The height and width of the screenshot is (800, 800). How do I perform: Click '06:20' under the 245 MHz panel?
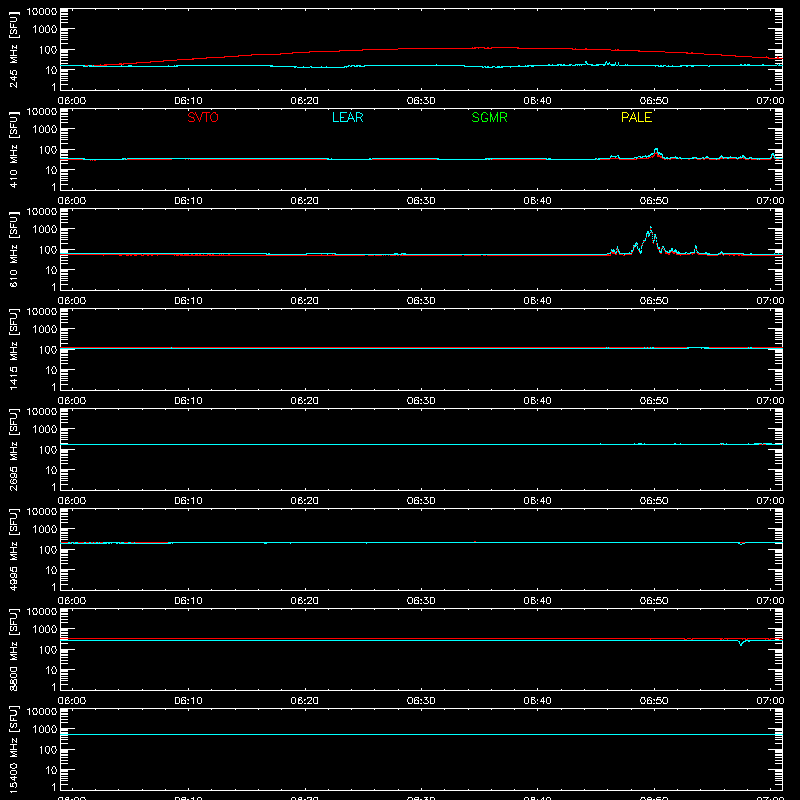305,101
